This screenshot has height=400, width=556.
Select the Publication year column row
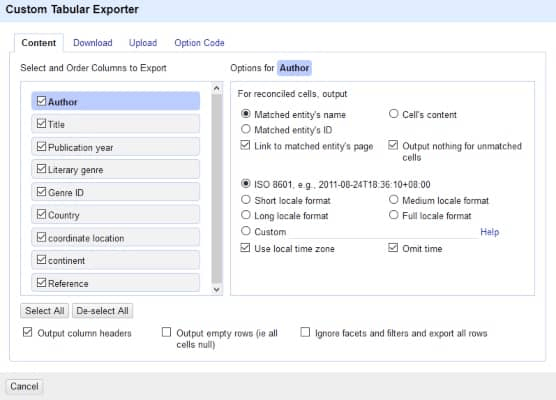point(116,147)
